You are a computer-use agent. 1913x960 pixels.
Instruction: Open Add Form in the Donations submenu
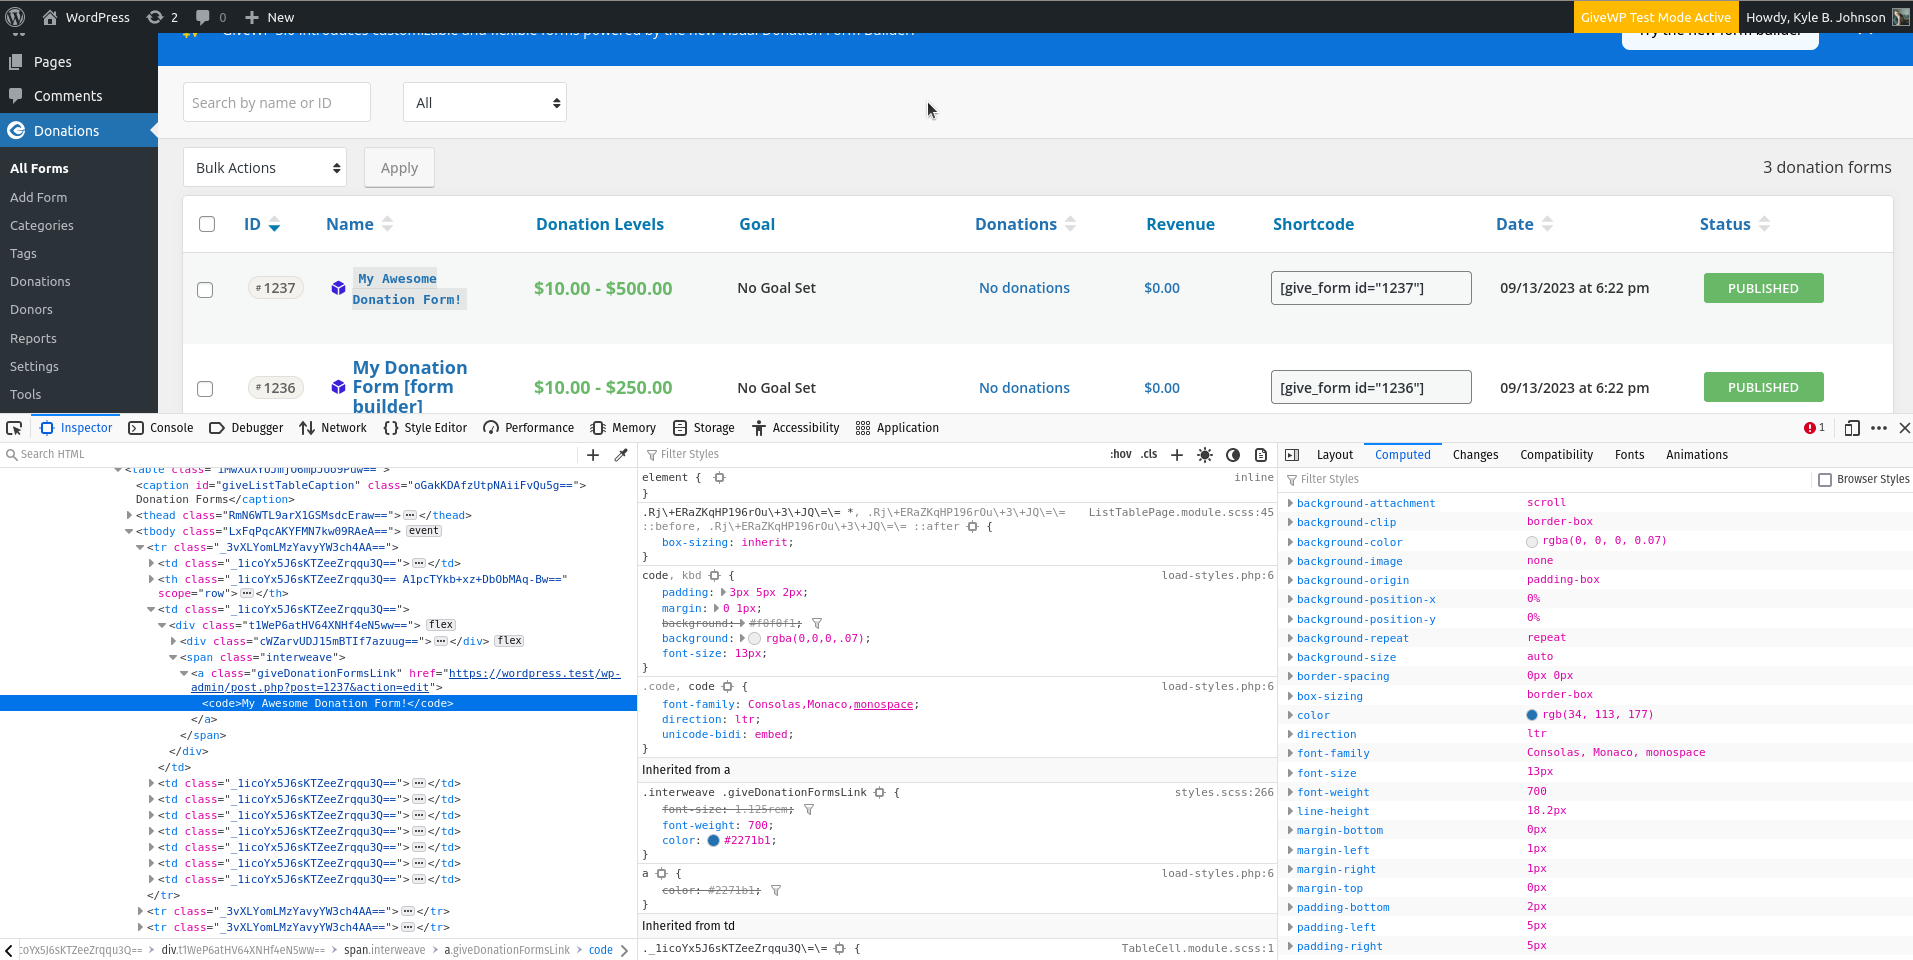coord(38,197)
